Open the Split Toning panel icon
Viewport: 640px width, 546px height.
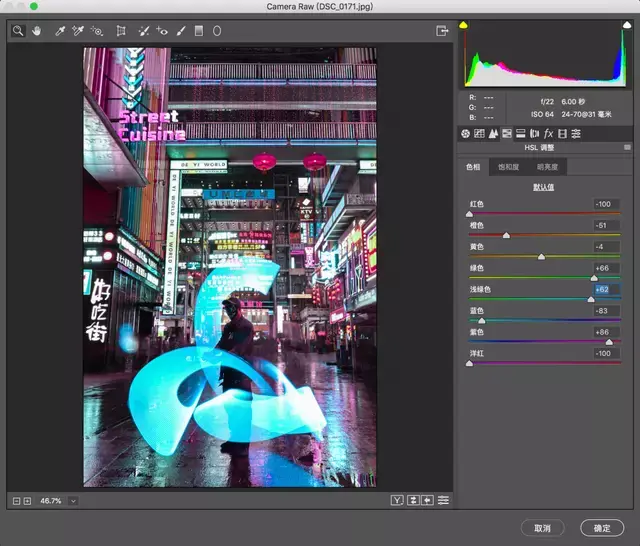point(520,133)
